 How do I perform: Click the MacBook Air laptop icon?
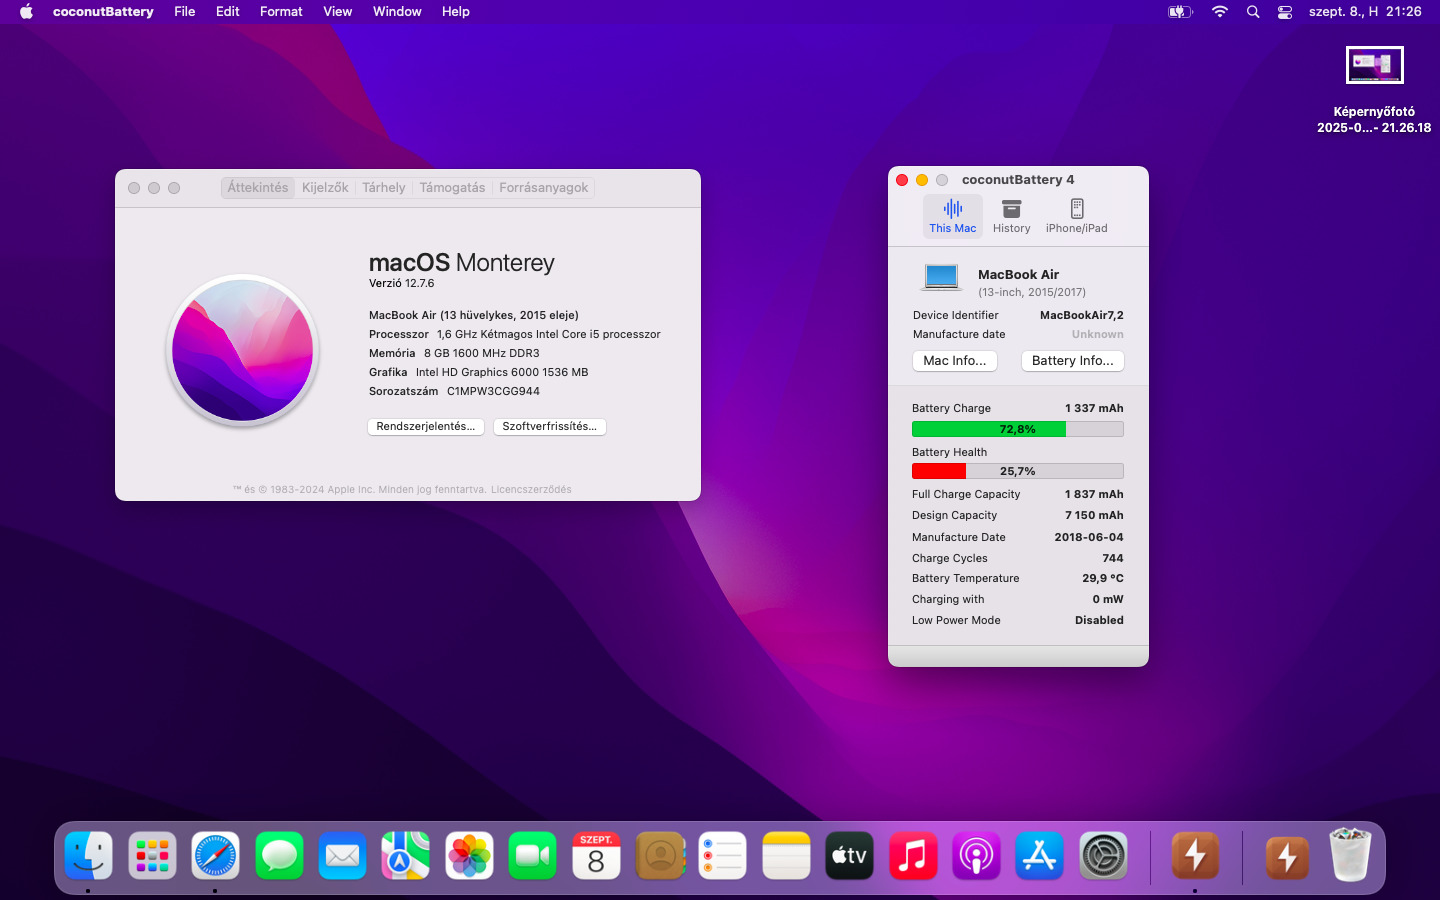click(x=941, y=277)
